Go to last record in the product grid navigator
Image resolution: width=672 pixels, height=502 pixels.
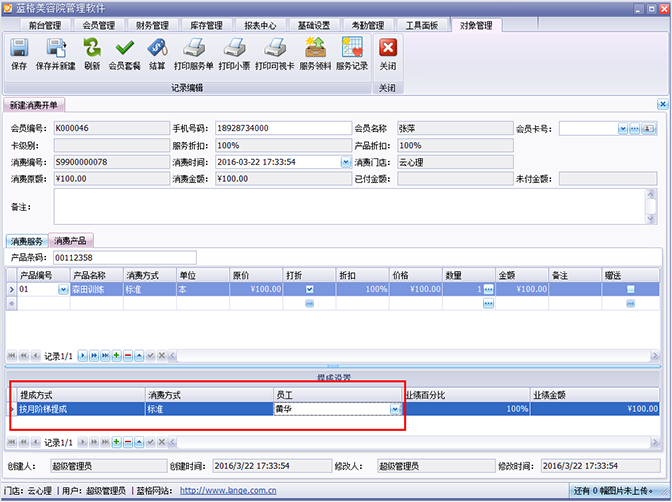pyautogui.click(x=105, y=356)
